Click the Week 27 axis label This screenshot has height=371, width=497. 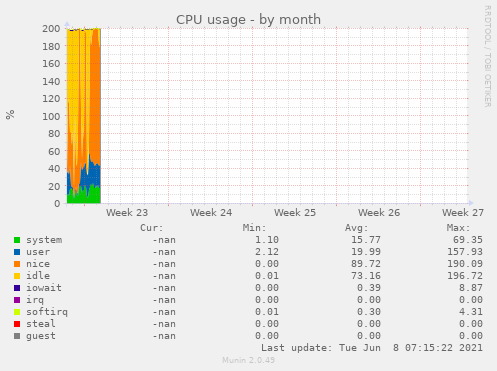pyautogui.click(x=463, y=213)
